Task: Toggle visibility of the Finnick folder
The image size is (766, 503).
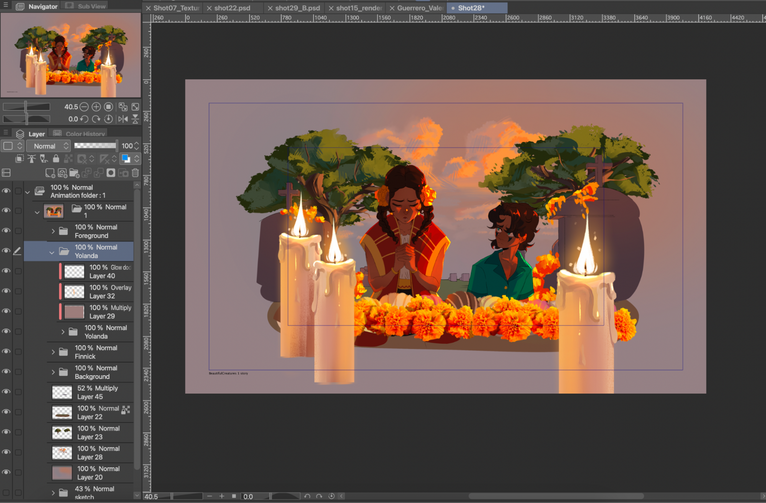Action: click(6, 351)
